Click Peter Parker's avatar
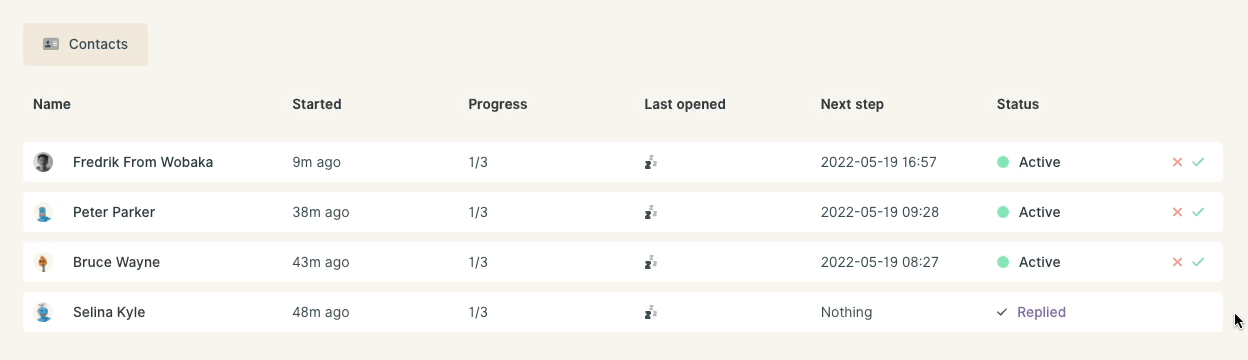 (43, 212)
